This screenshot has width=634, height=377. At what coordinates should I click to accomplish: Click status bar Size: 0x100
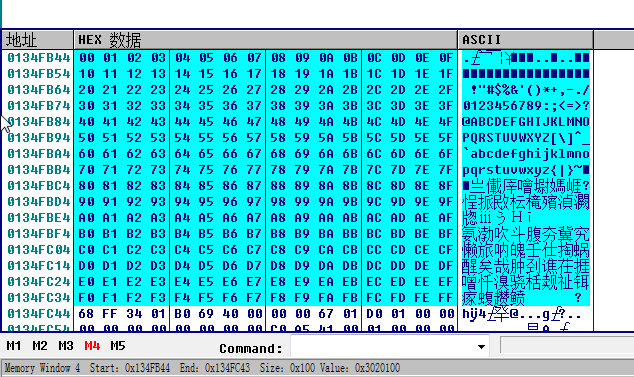tap(287, 368)
